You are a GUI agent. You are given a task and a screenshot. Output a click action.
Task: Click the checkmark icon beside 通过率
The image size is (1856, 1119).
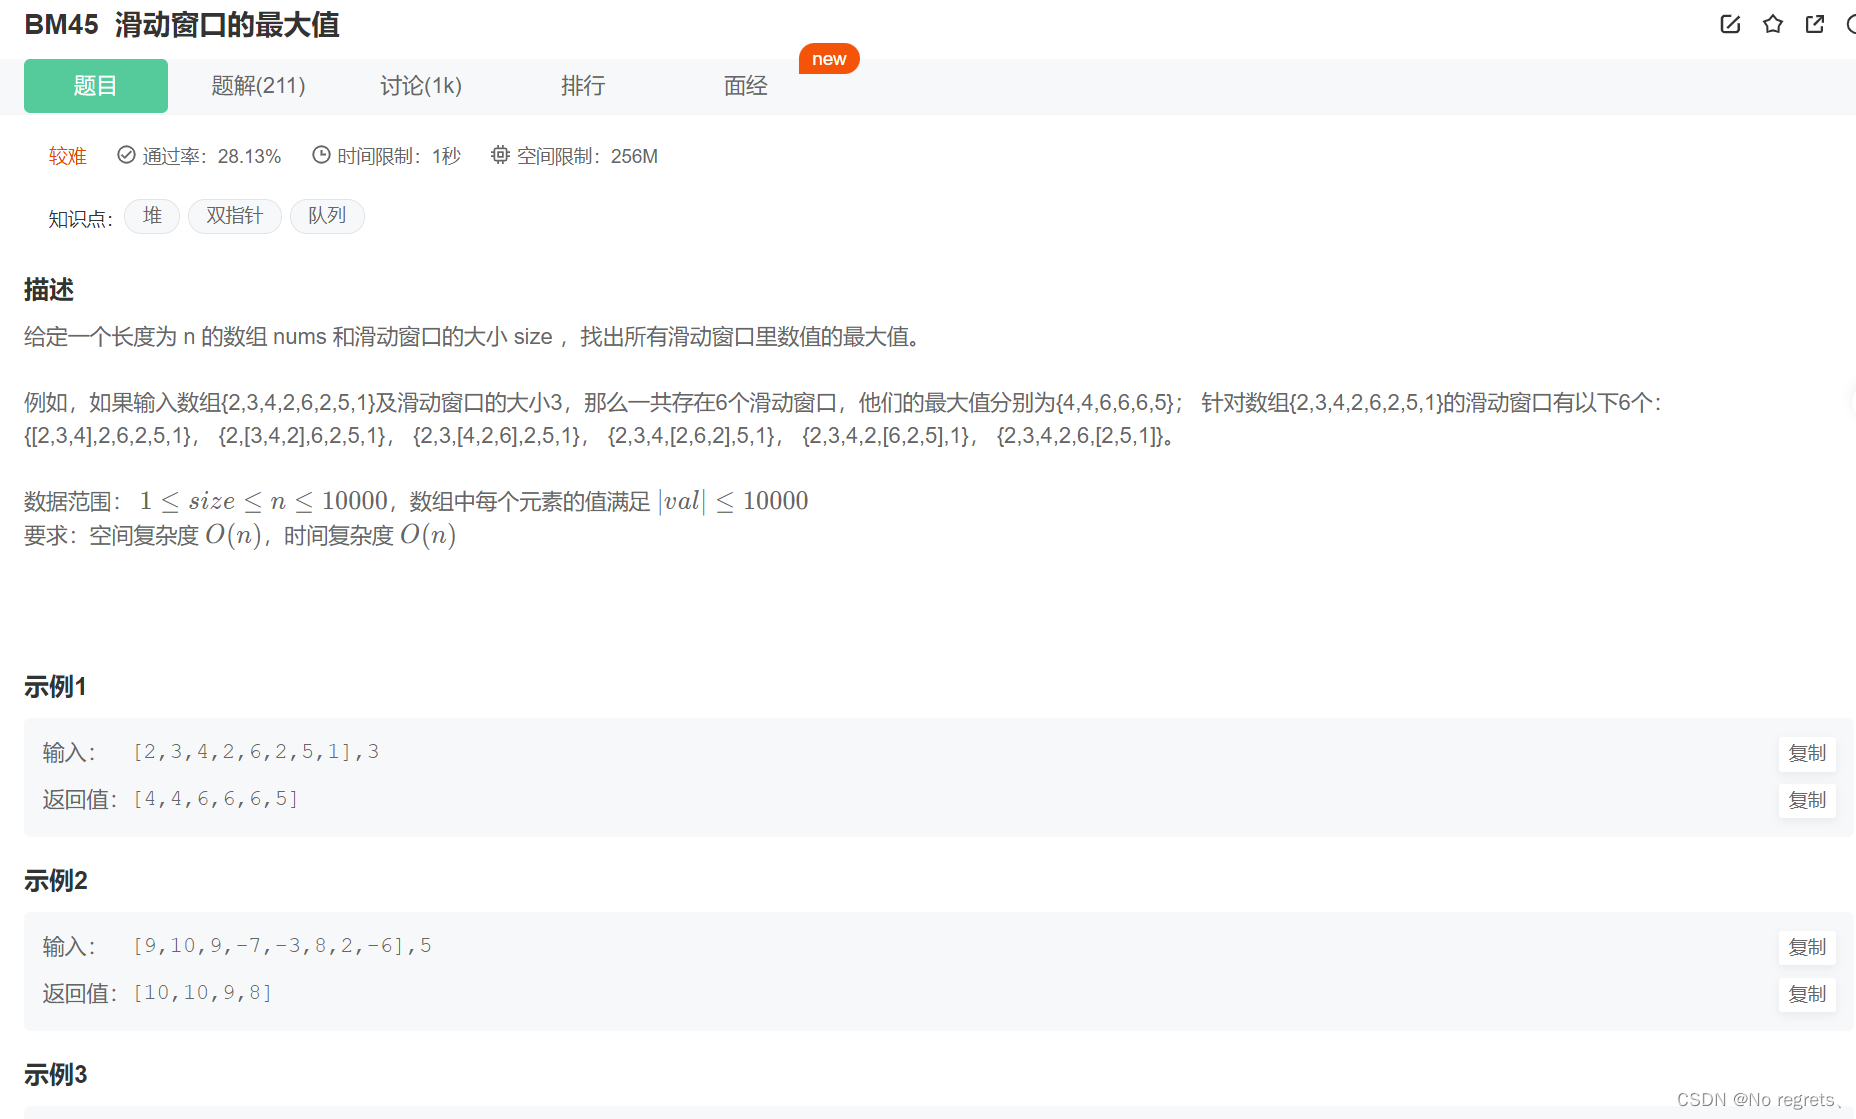126,154
